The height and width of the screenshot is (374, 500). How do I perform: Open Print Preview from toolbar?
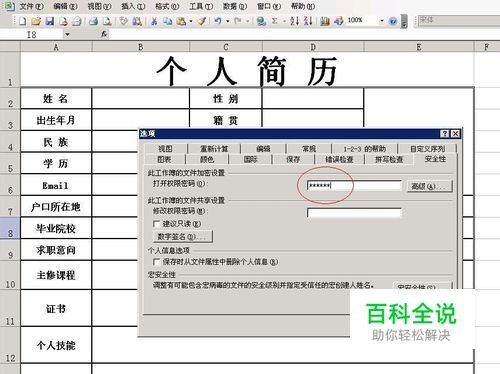(107, 21)
